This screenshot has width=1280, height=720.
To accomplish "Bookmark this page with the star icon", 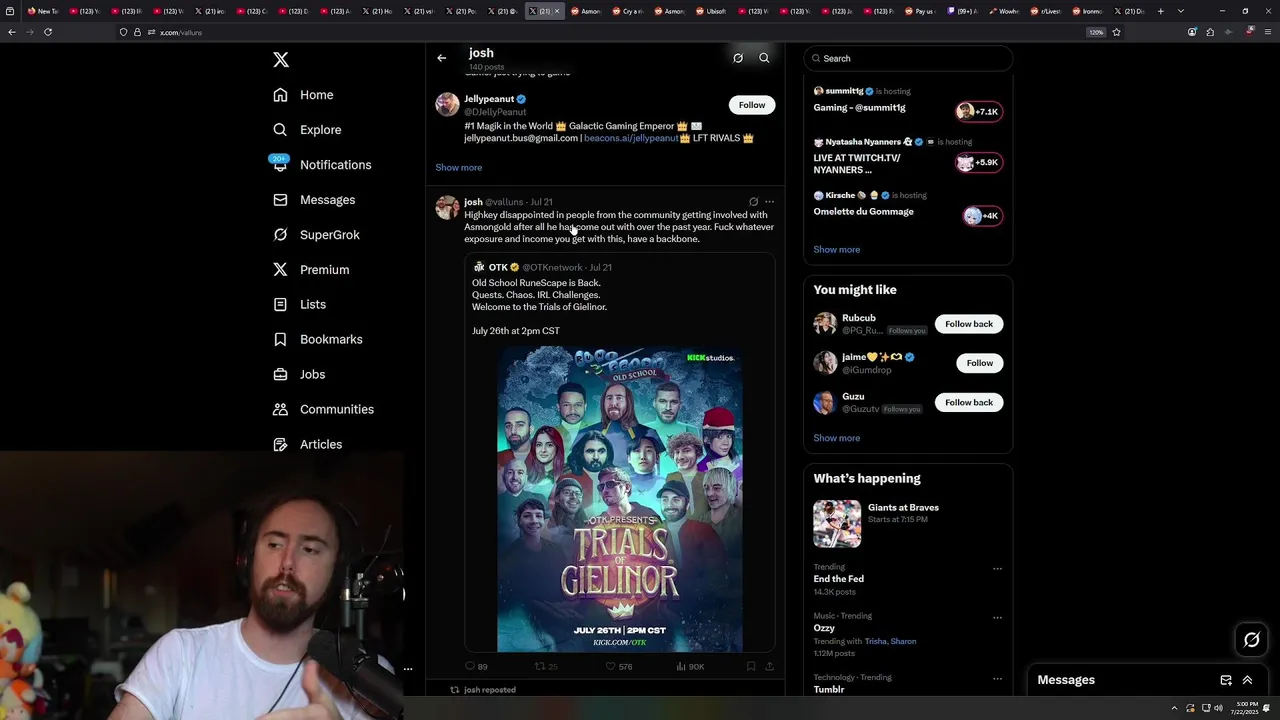I will tap(1116, 32).
